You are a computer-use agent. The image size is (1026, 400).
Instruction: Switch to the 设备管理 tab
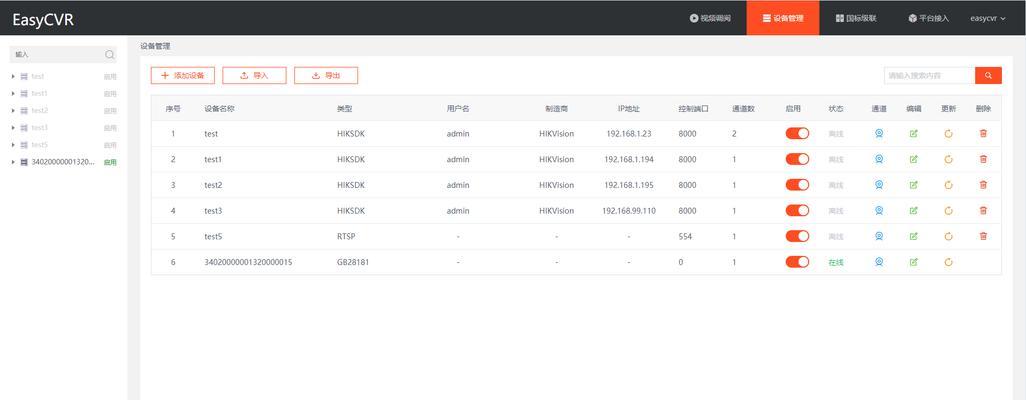[783, 18]
